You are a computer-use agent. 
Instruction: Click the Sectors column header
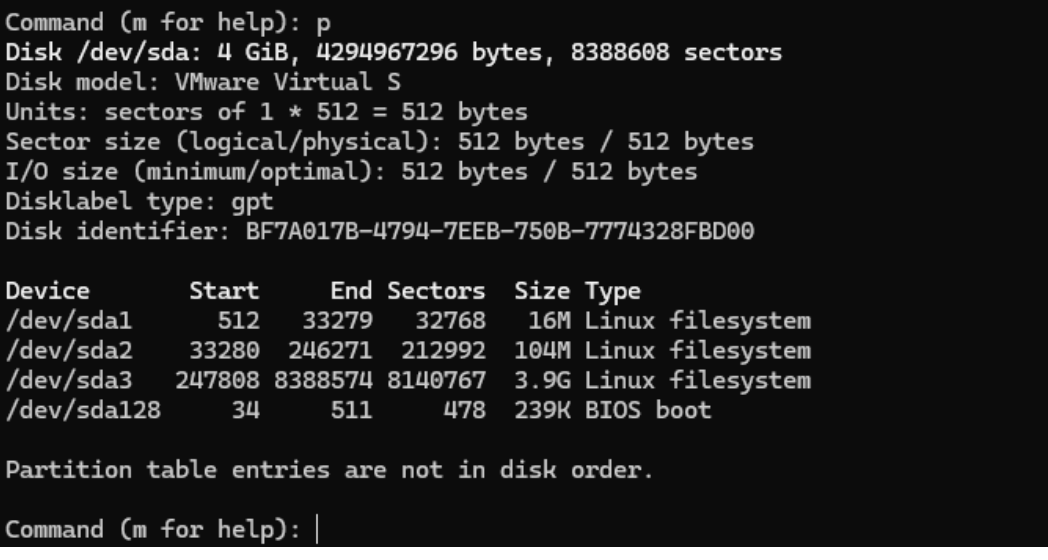pyautogui.click(x=436, y=292)
